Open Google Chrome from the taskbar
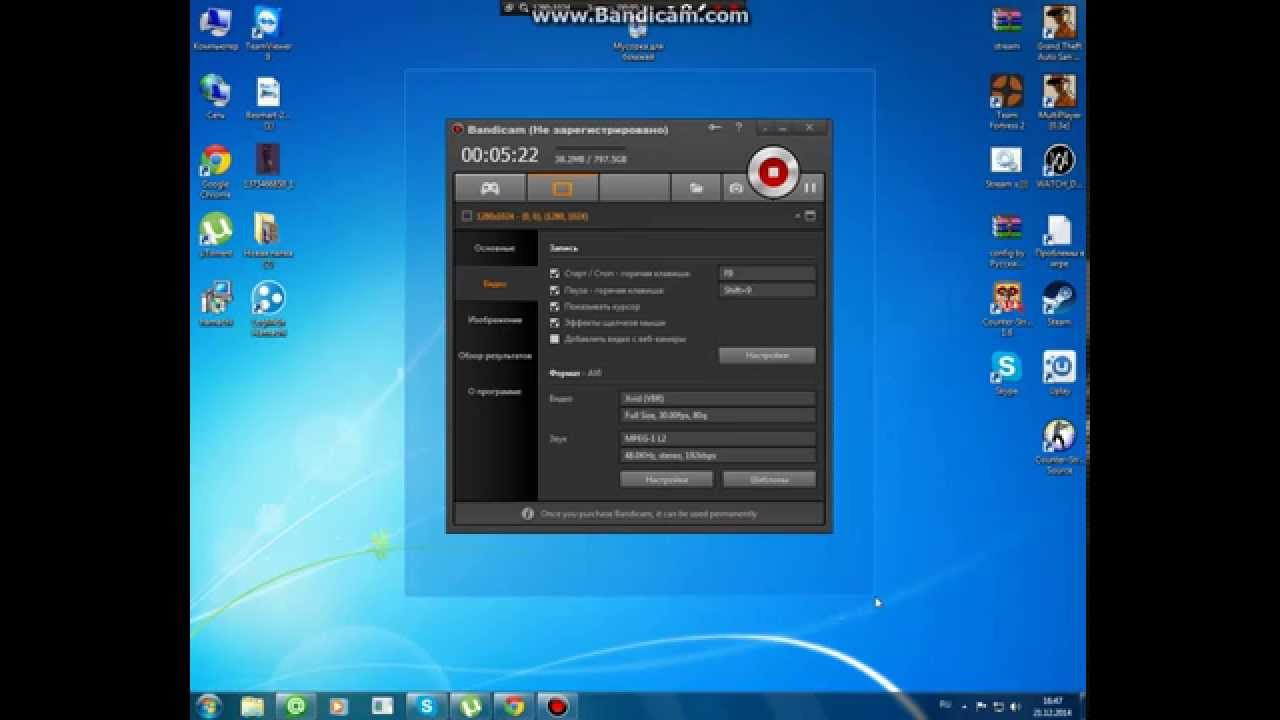This screenshot has height=720, width=1280. click(x=514, y=706)
